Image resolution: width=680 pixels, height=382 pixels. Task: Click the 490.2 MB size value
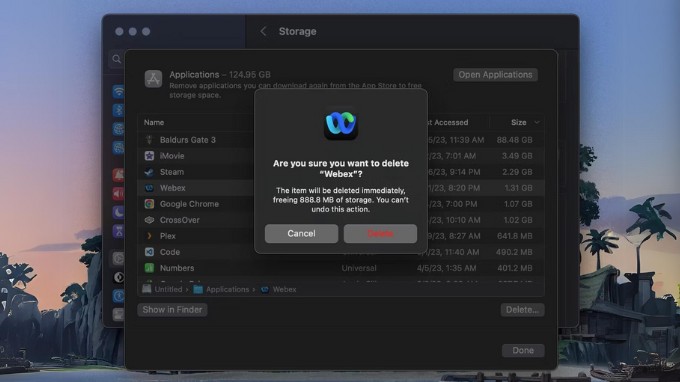point(514,252)
